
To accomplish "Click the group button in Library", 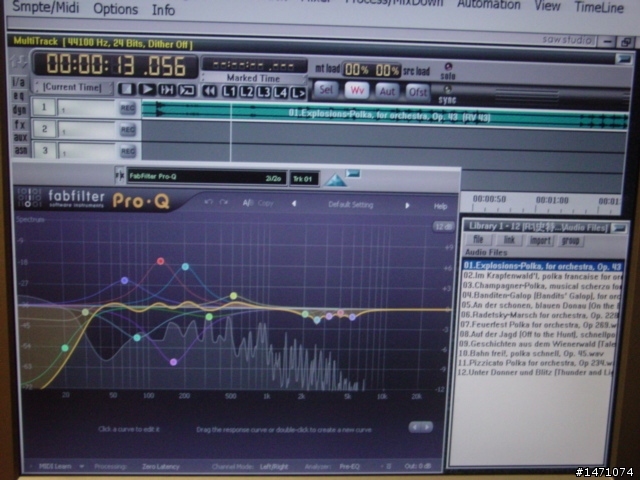I will click(x=571, y=241).
